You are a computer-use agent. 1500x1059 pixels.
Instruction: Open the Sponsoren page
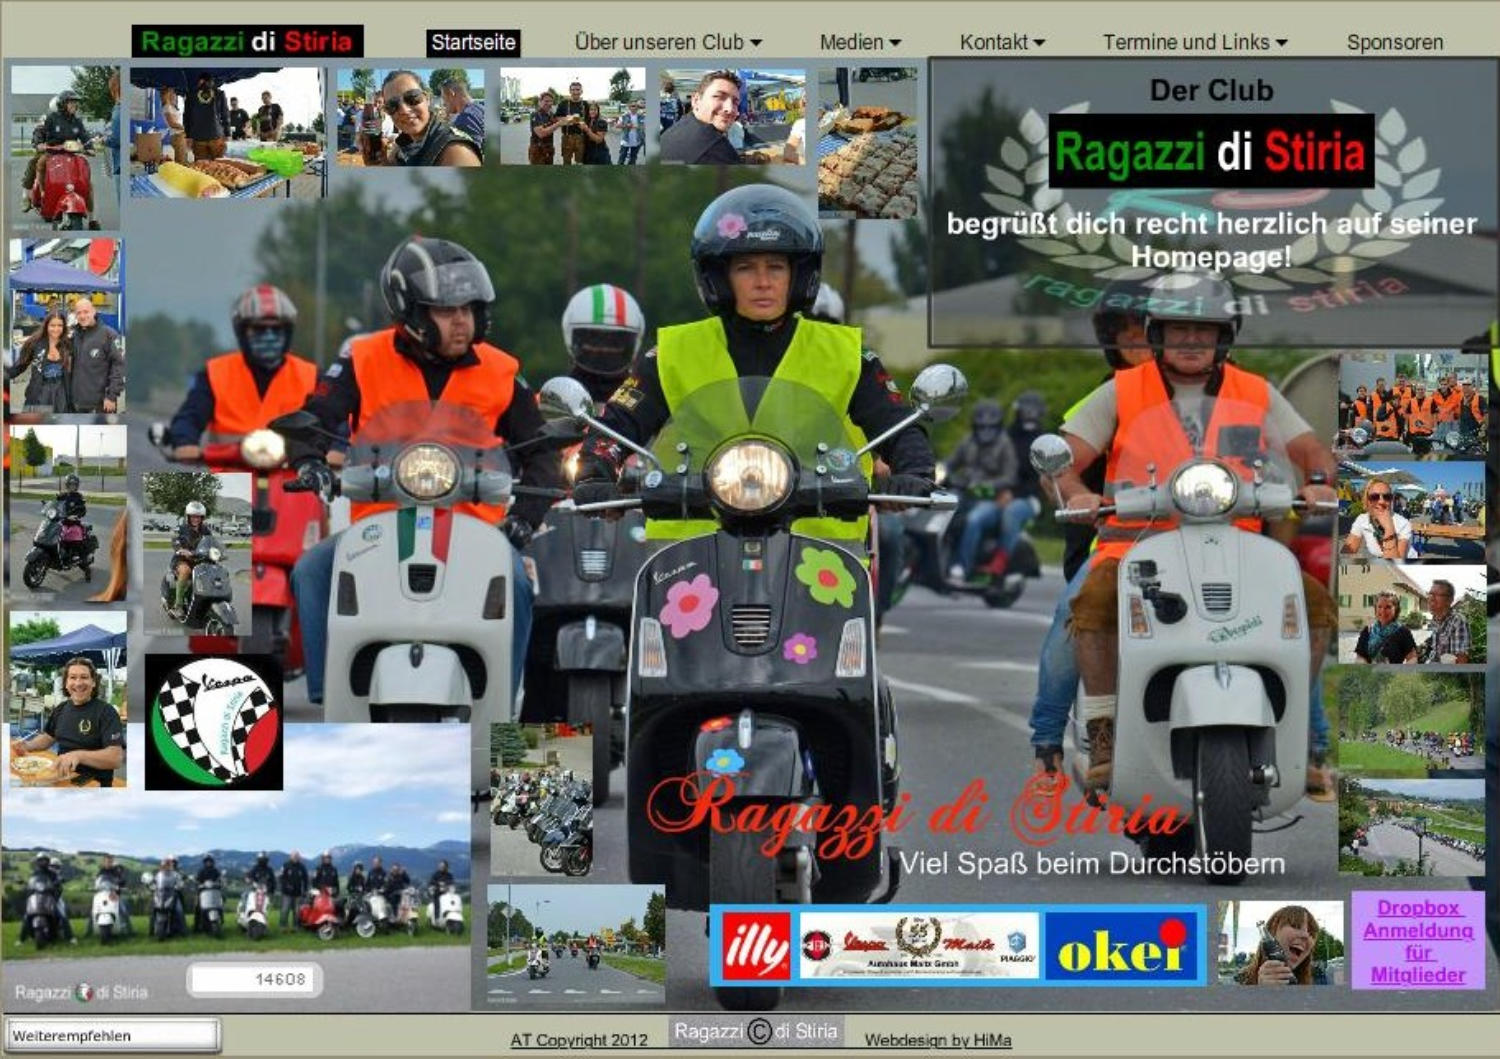(1394, 42)
